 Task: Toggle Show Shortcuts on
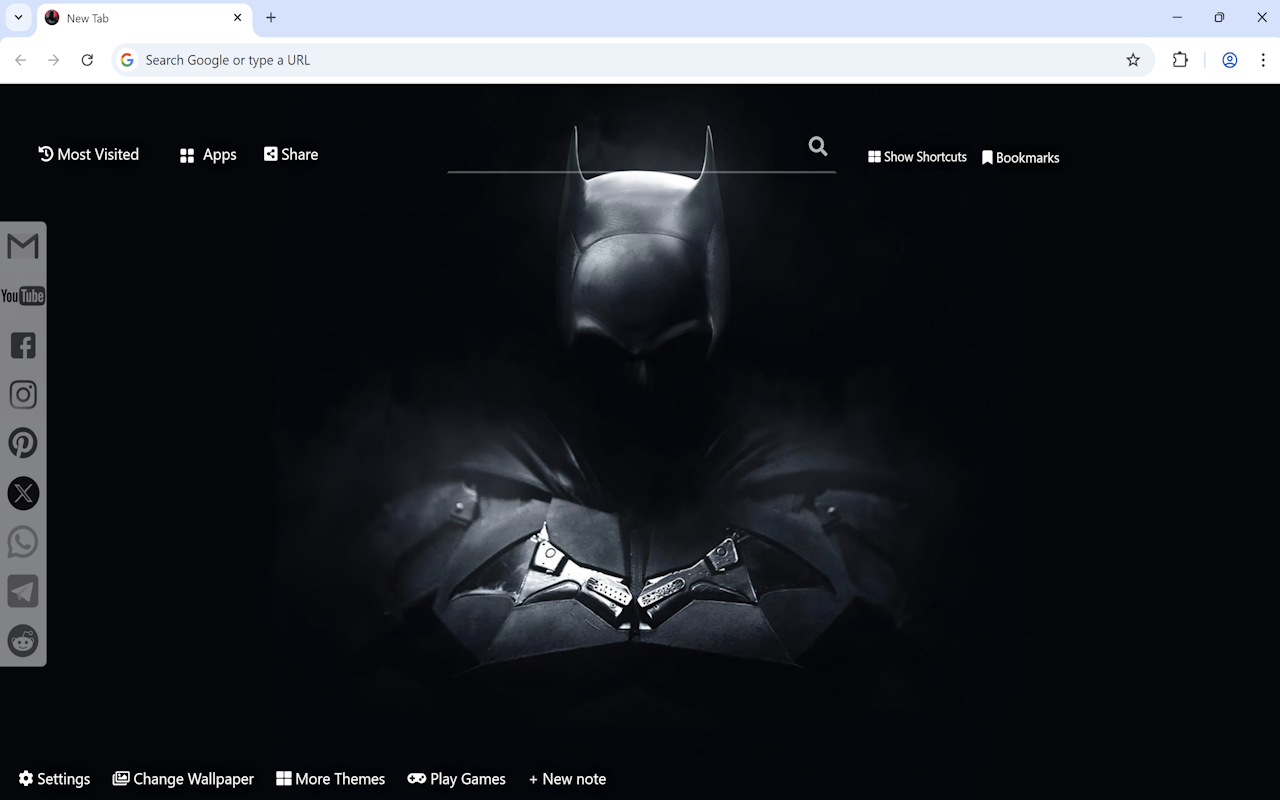tap(917, 157)
